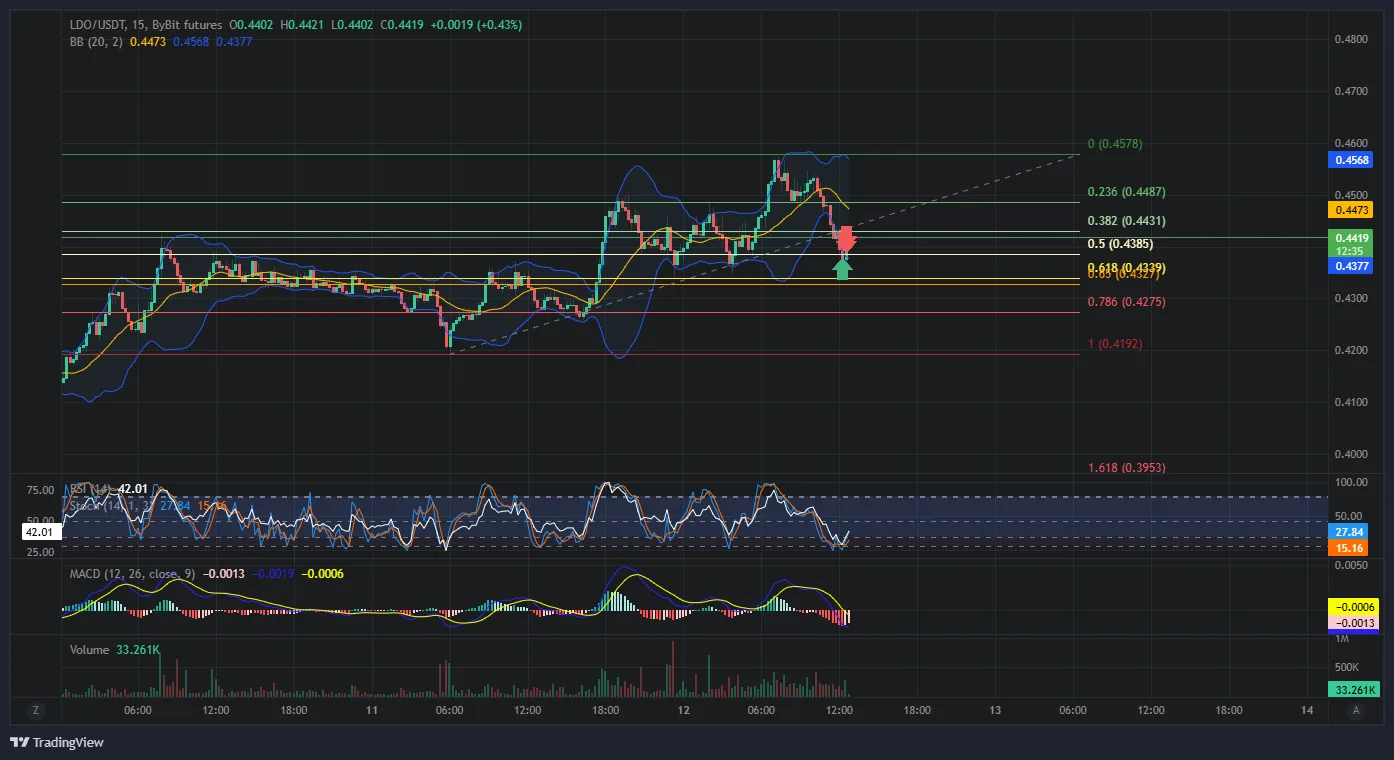The width and height of the screenshot is (1394, 760).
Task: Click the blue 0.4568 upper band price label
Action: pyautogui.click(x=1349, y=160)
